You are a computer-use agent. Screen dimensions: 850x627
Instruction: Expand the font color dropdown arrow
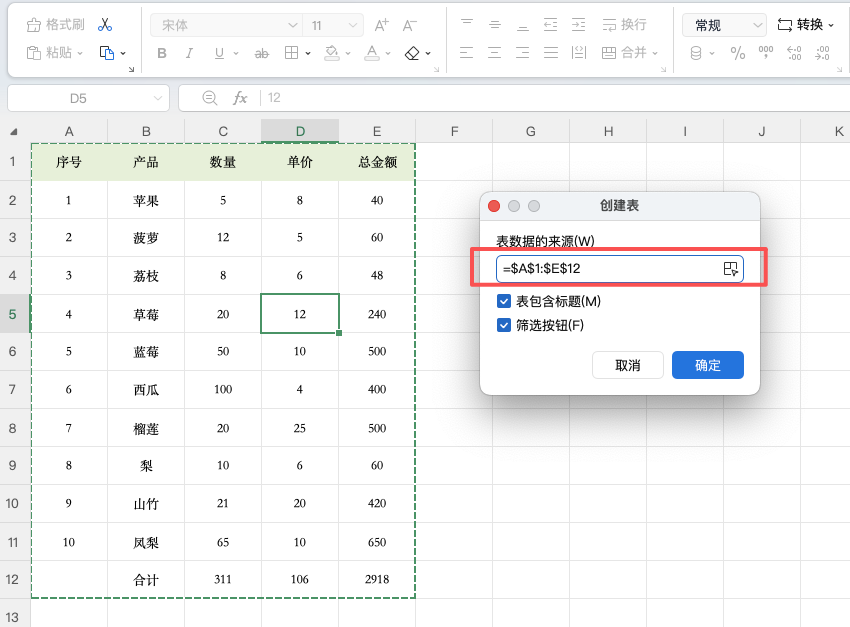tap(388, 53)
